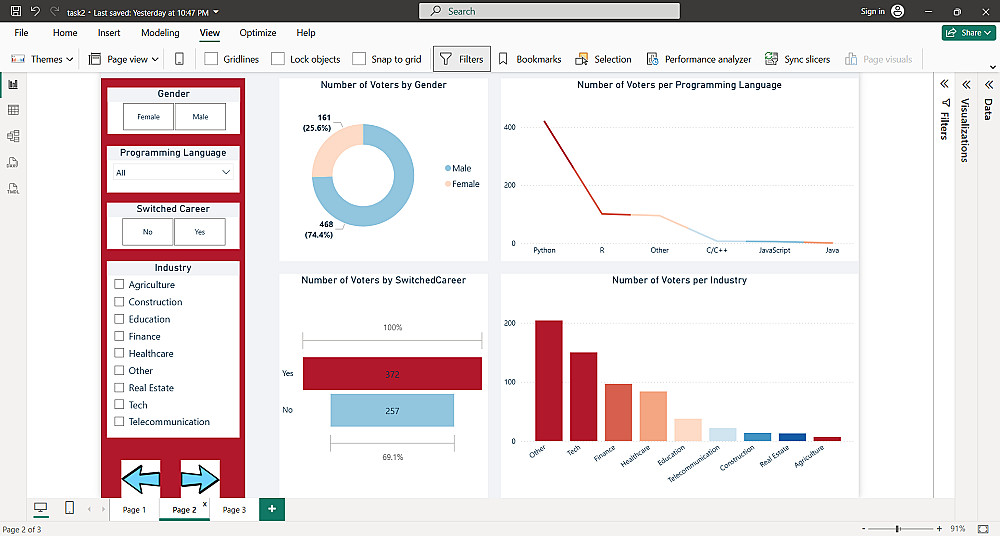Expand the Themes dropdown
The width and height of the screenshot is (1000, 536).
pos(42,59)
